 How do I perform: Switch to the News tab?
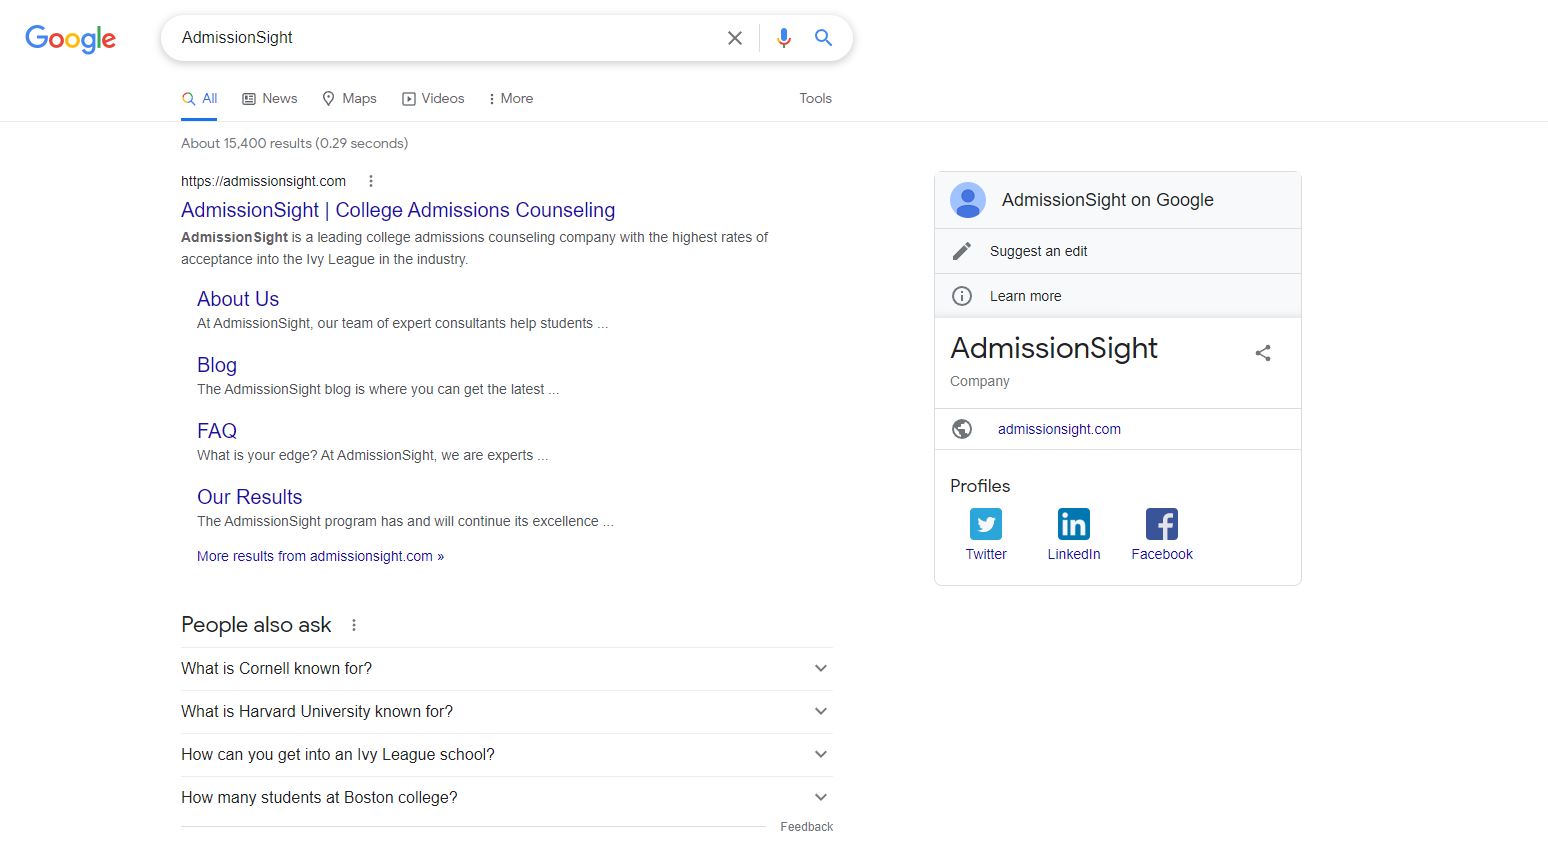coord(270,99)
